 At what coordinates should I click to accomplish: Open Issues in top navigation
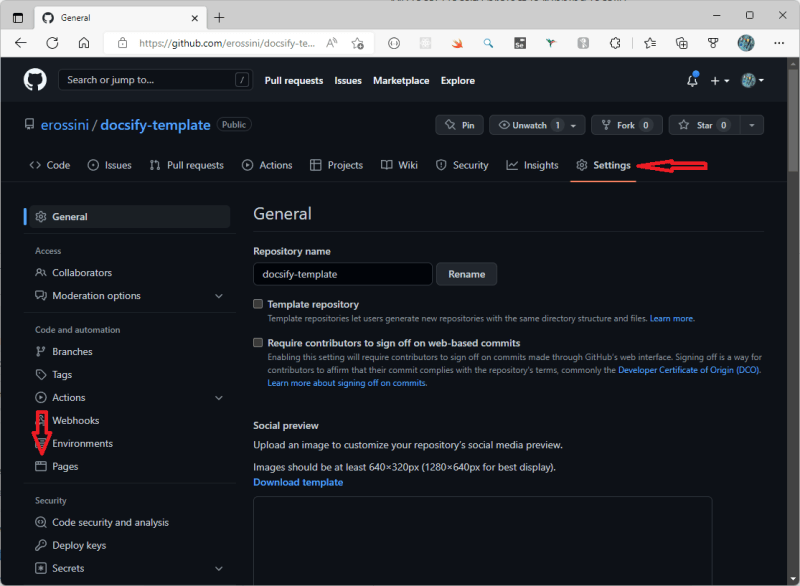[348, 81]
